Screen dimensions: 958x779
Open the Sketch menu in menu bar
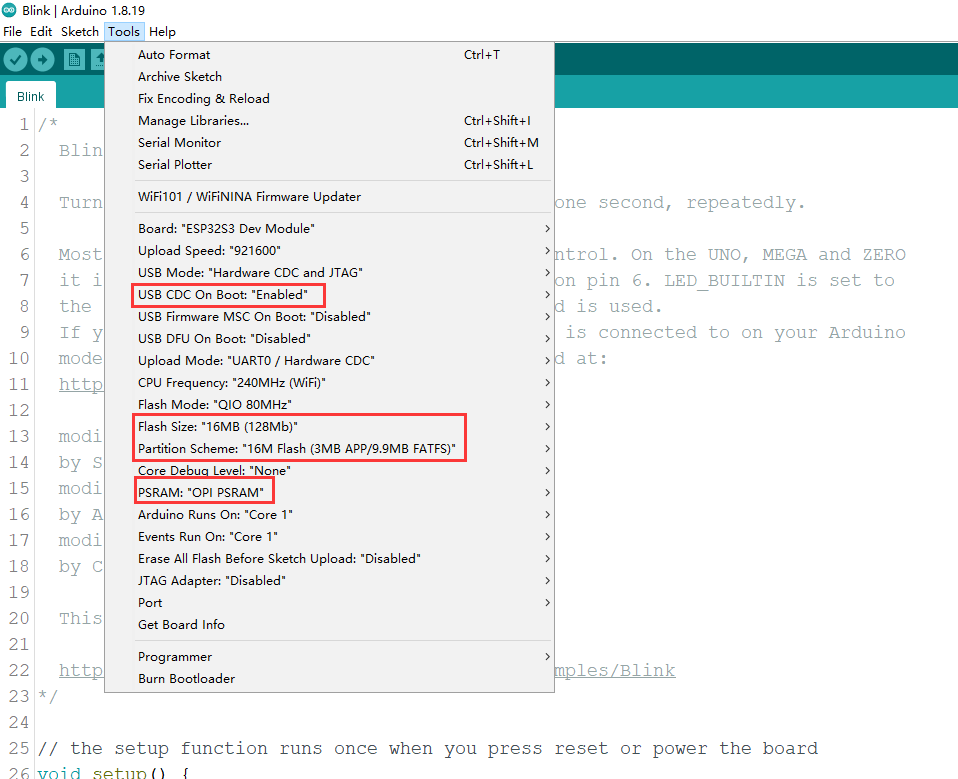coord(80,32)
